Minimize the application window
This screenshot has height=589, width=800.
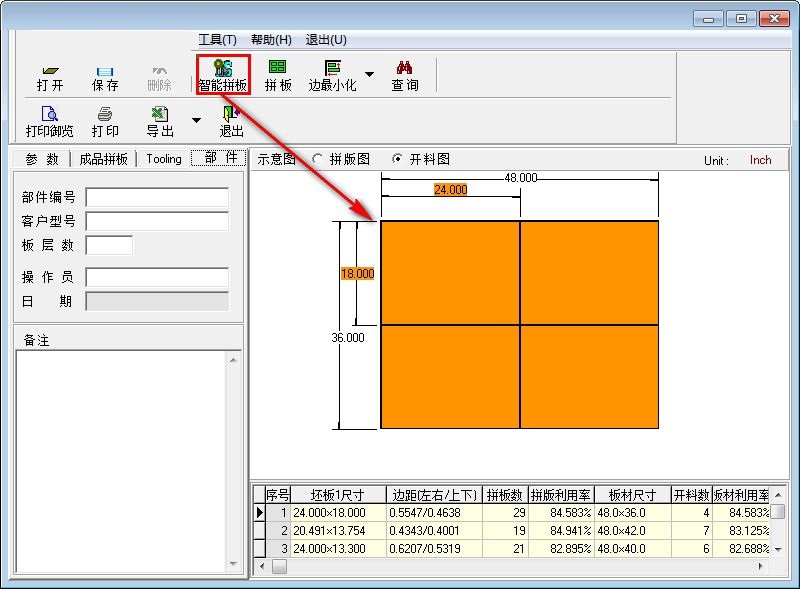pos(708,19)
